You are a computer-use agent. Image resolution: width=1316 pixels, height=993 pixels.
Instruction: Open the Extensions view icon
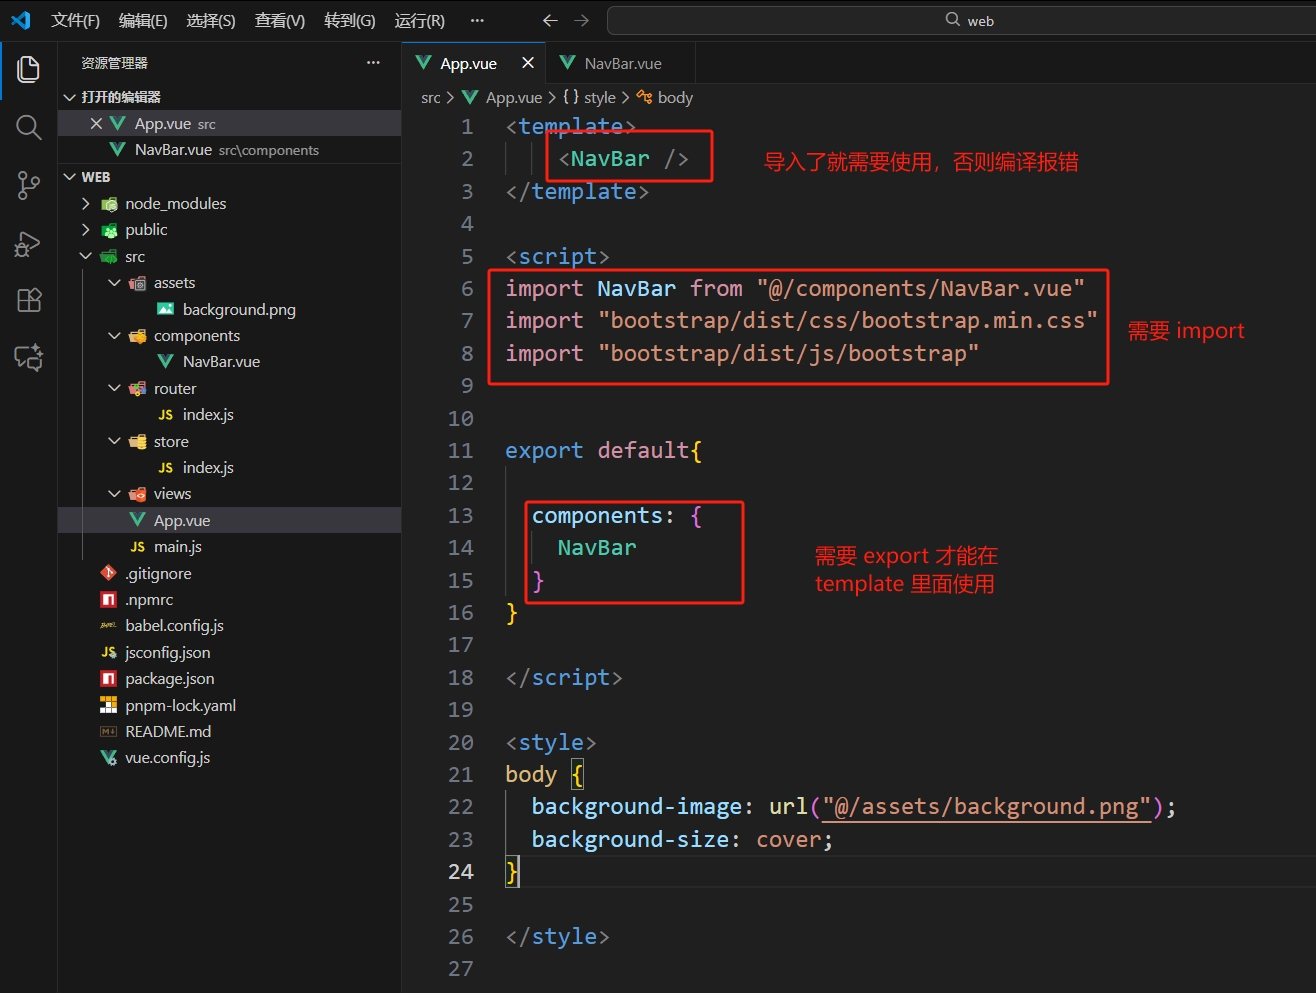28,300
